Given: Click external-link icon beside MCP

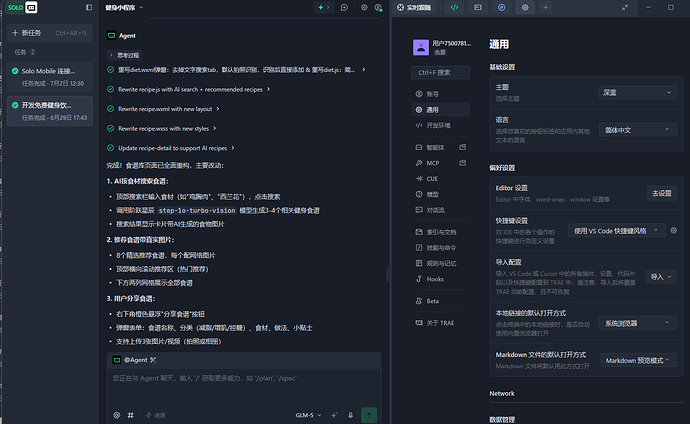Looking at the screenshot, I should pyautogui.click(x=462, y=163).
